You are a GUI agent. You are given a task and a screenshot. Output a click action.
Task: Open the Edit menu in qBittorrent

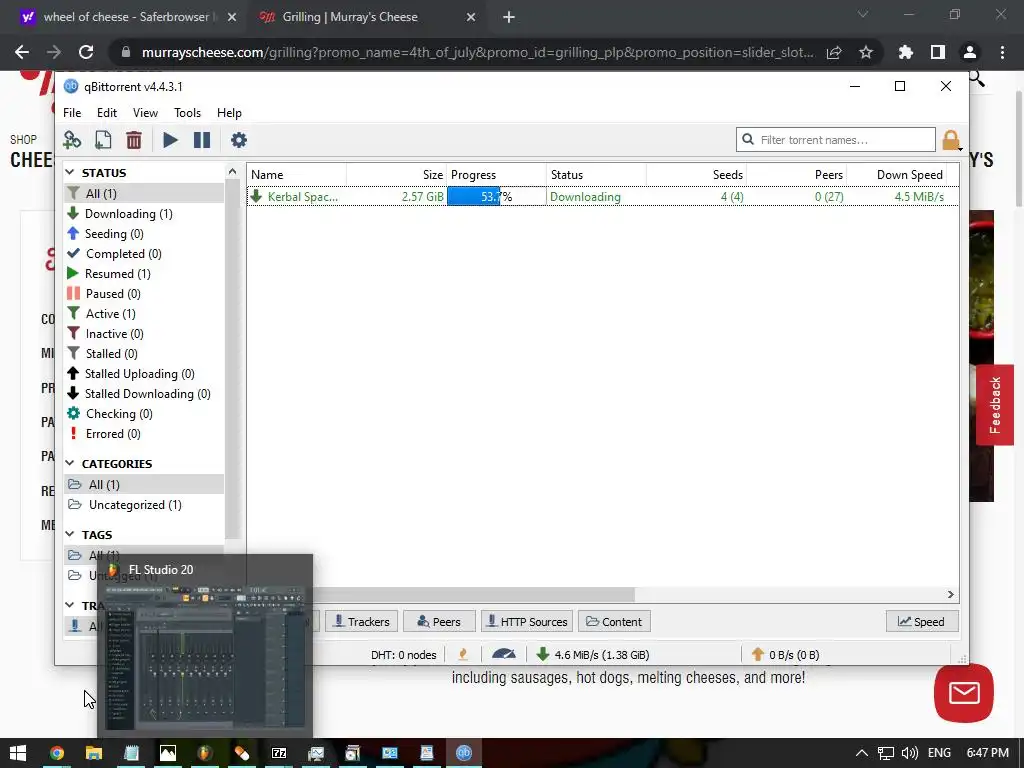click(x=106, y=113)
